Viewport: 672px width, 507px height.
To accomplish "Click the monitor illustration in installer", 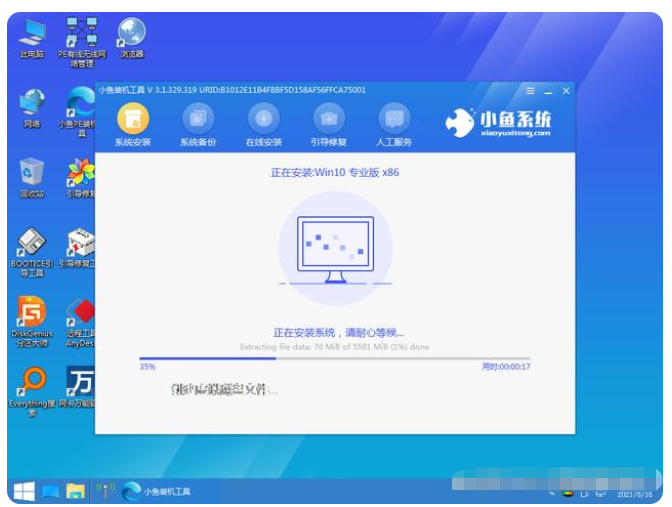I will point(334,247).
